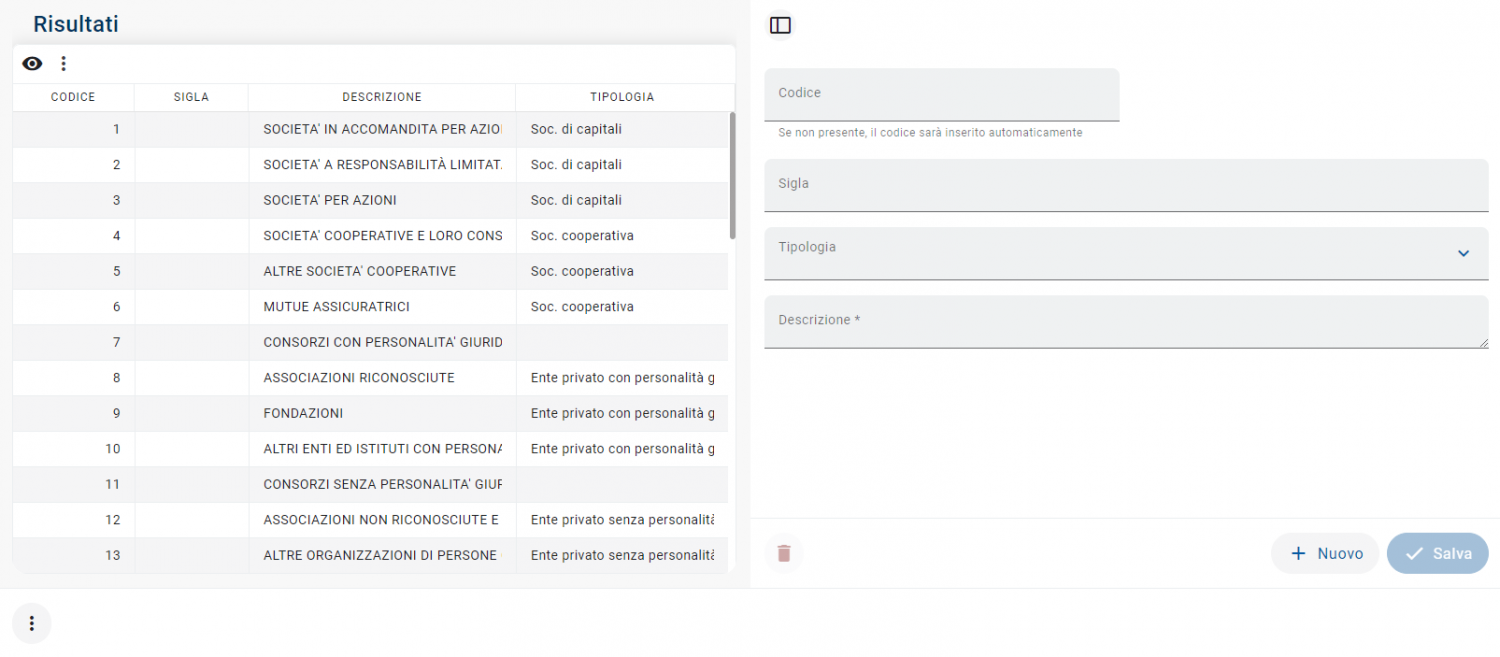
Task: Click the trash delete icon
Action: click(x=784, y=553)
